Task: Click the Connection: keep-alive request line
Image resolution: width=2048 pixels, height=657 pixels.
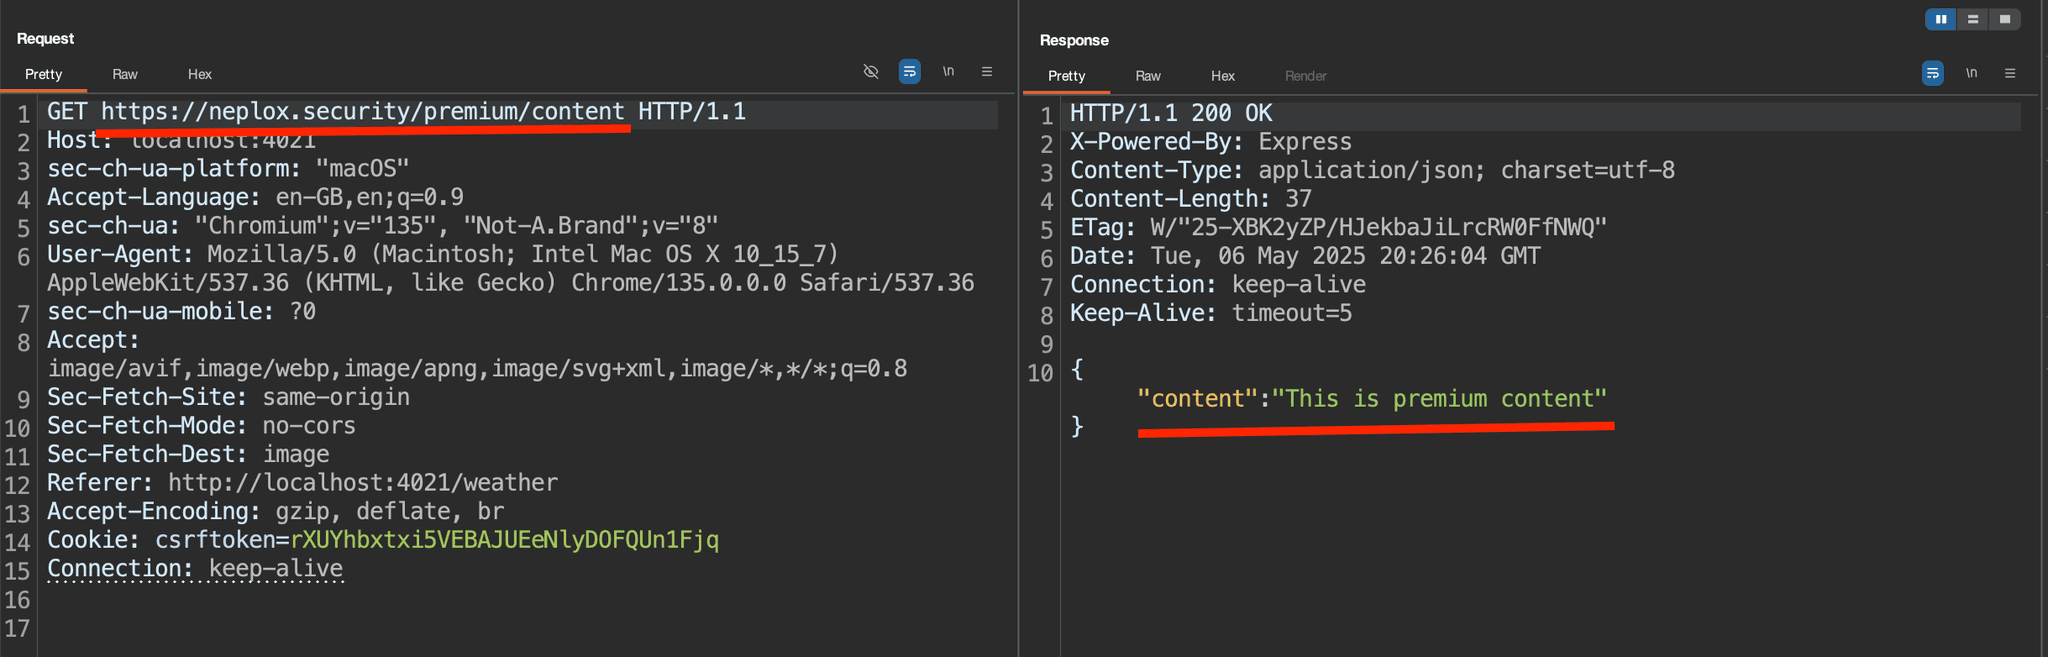Action: tap(195, 568)
